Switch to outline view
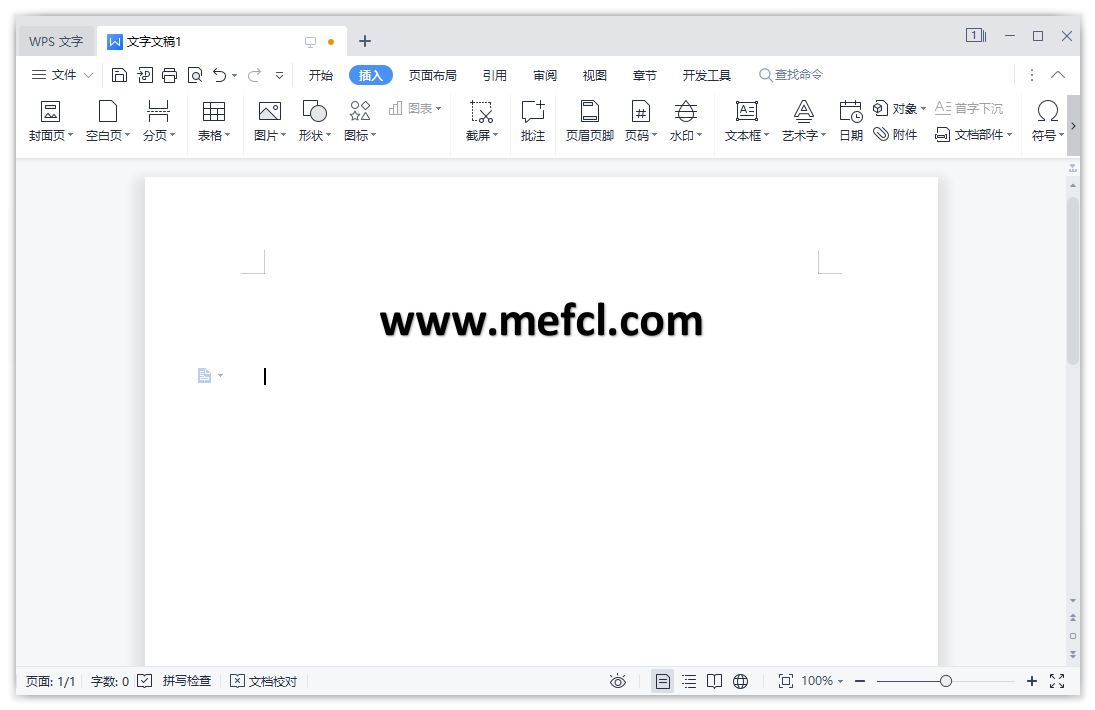 [689, 681]
